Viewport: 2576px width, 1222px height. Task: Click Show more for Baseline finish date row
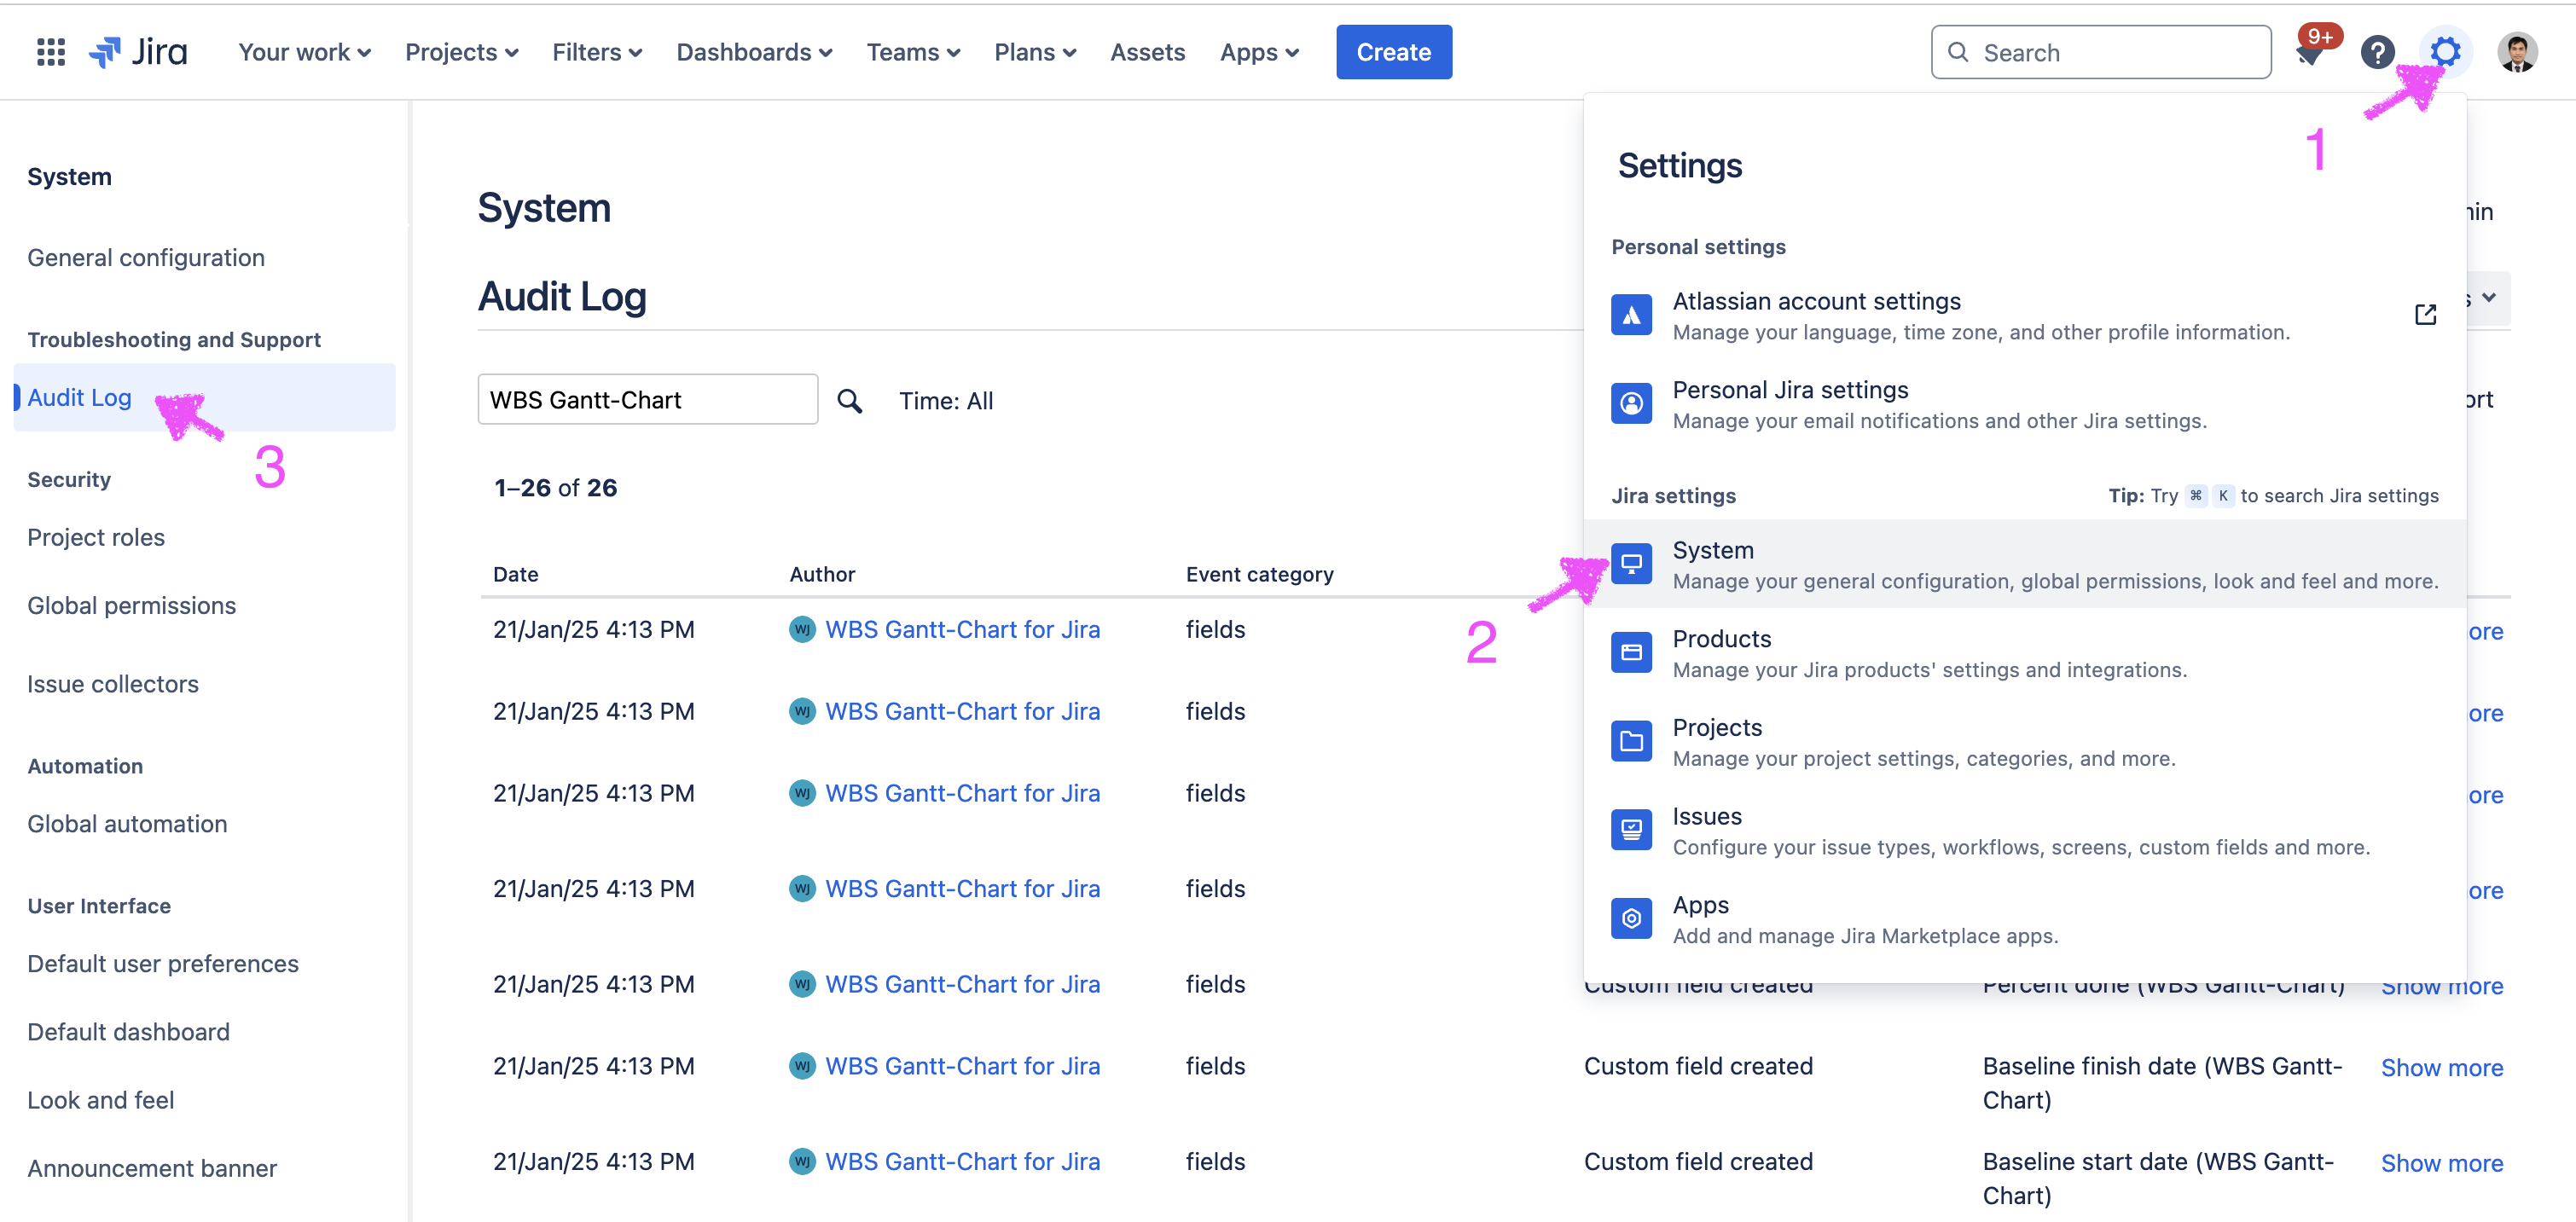2441,1068
